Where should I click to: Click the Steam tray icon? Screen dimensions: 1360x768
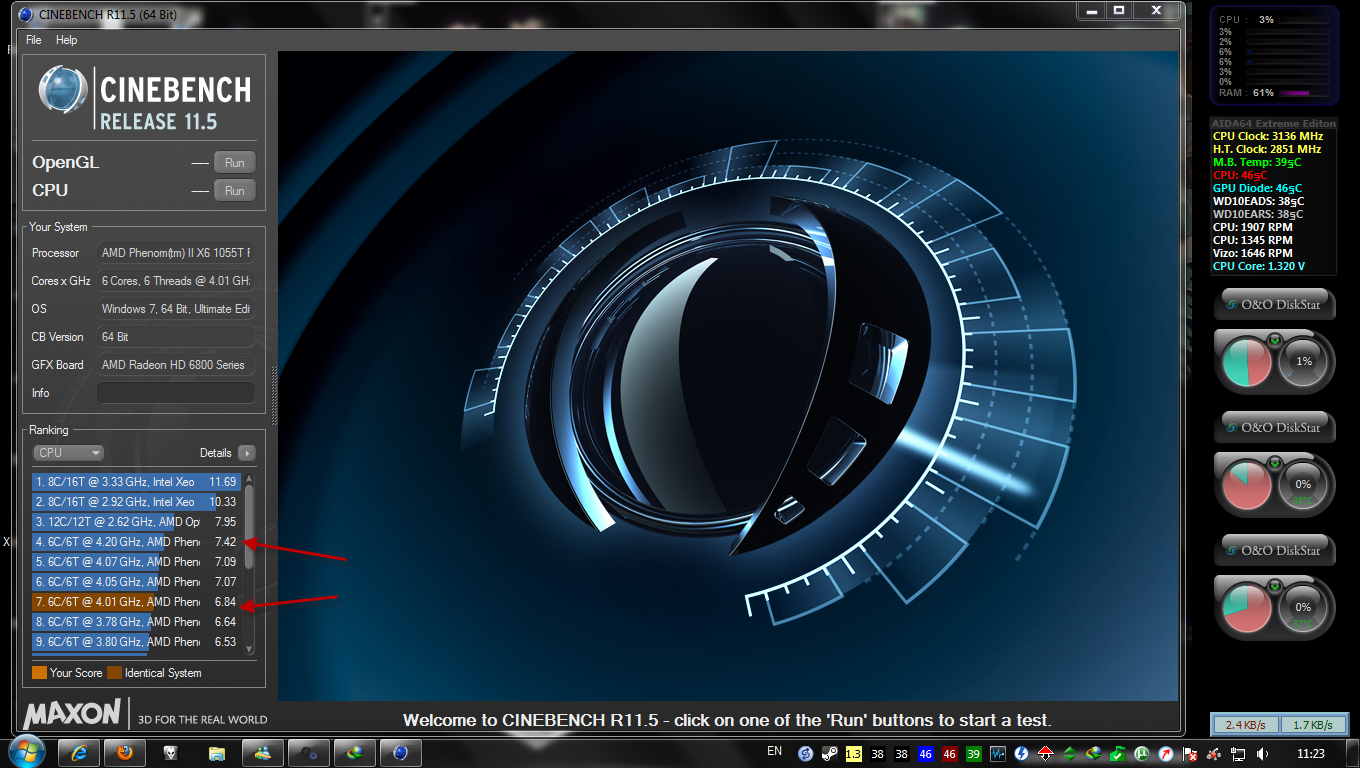click(x=829, y=753)
